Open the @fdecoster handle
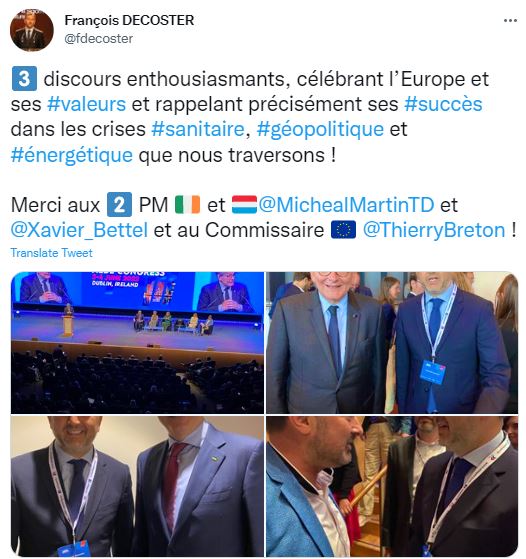This screenshot has width=526, height=559. coord(99,39)
